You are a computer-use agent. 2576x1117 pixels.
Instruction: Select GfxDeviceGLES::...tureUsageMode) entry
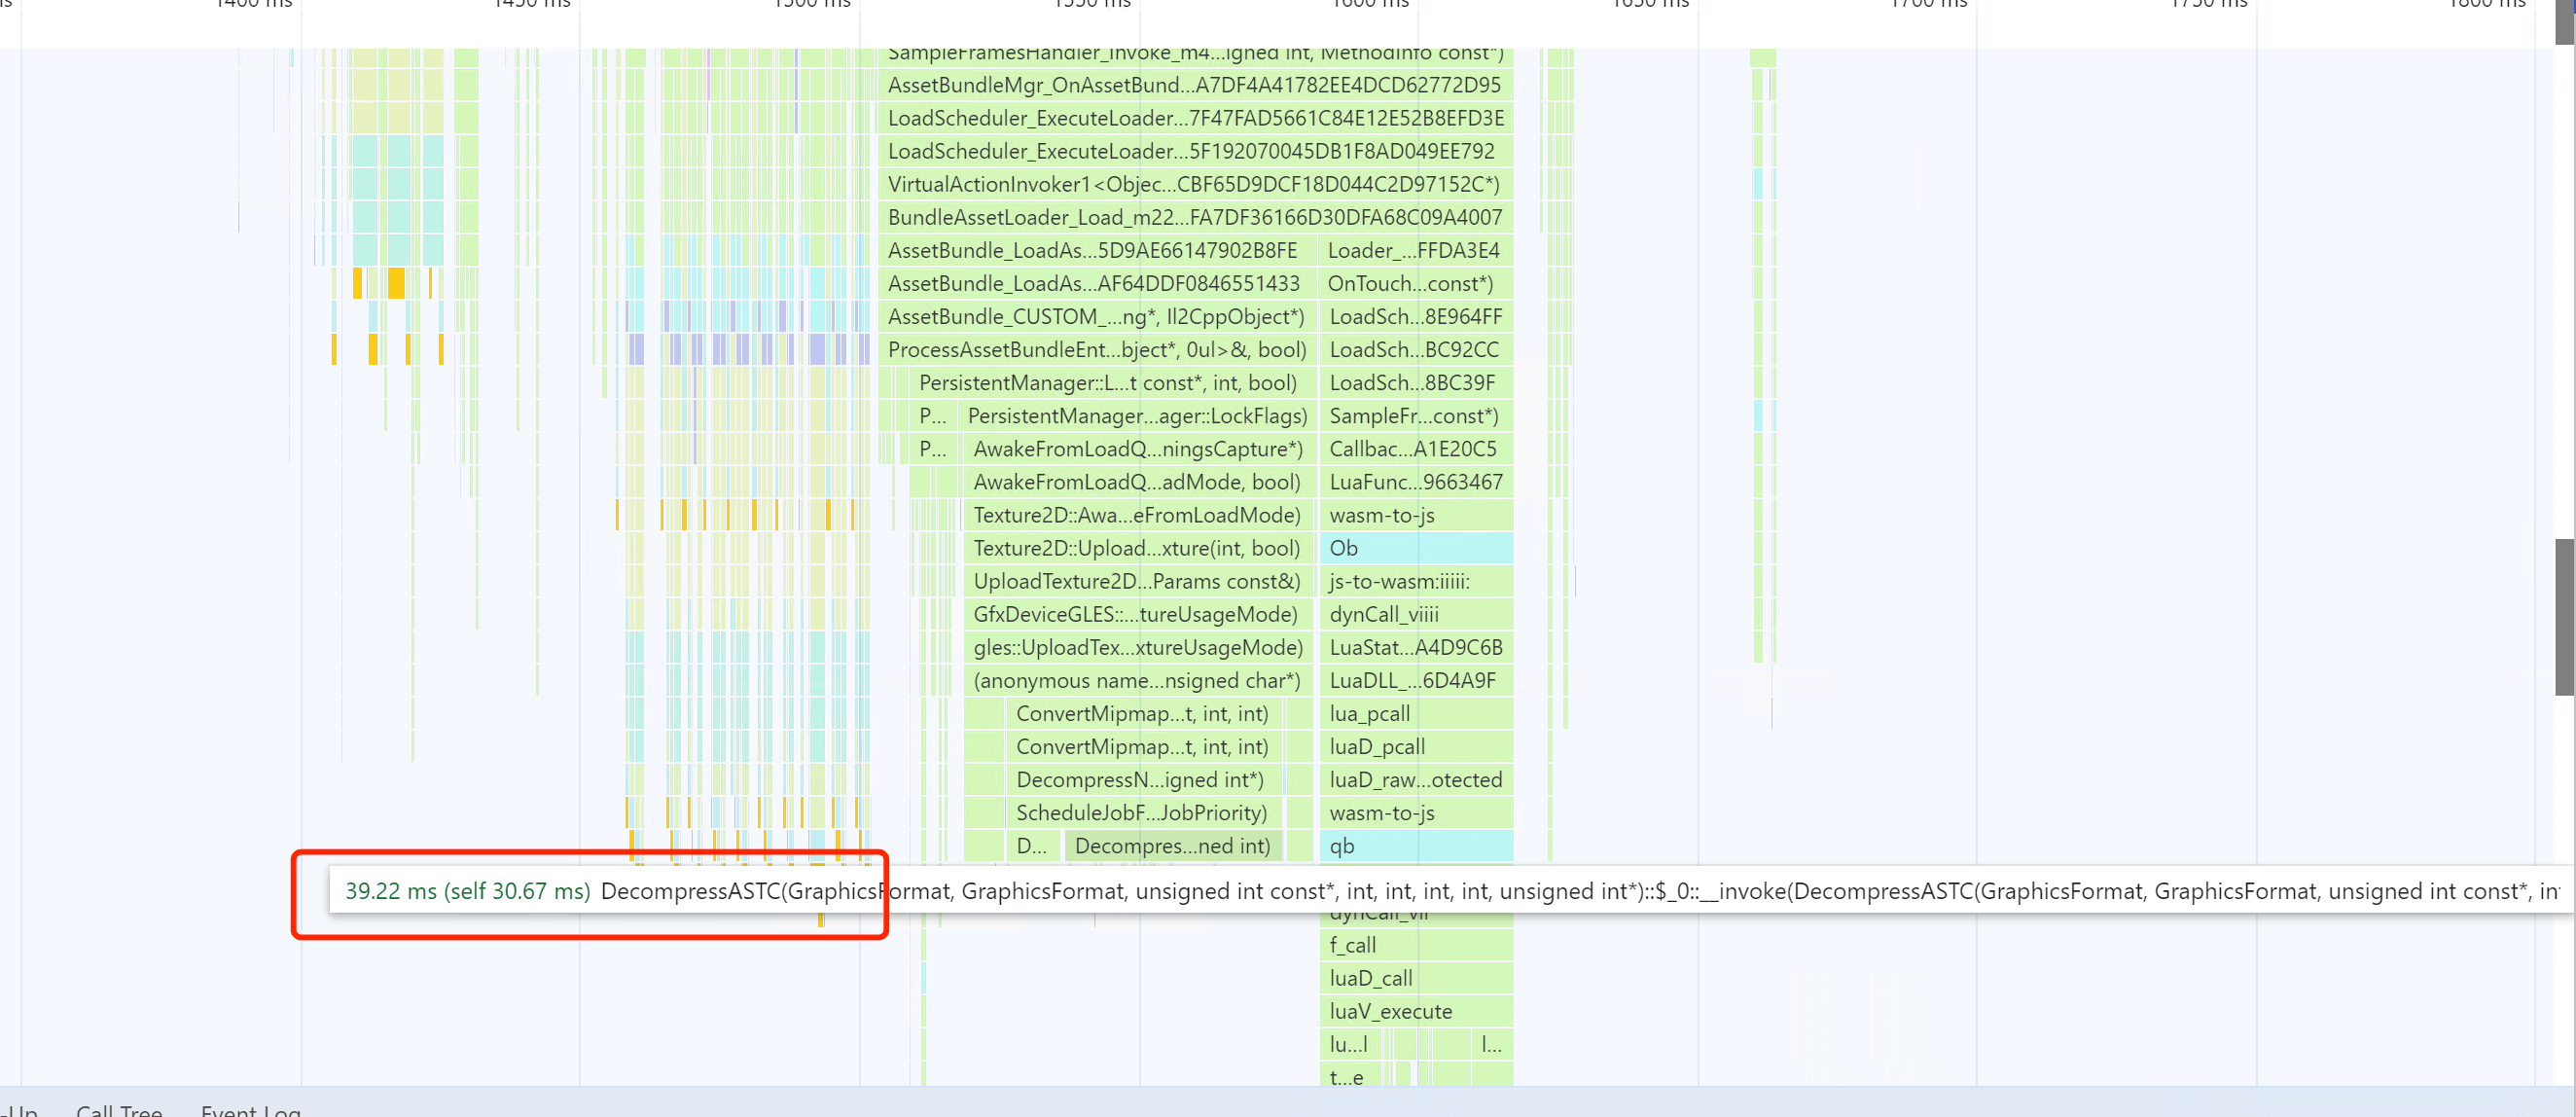[1139, 613]
